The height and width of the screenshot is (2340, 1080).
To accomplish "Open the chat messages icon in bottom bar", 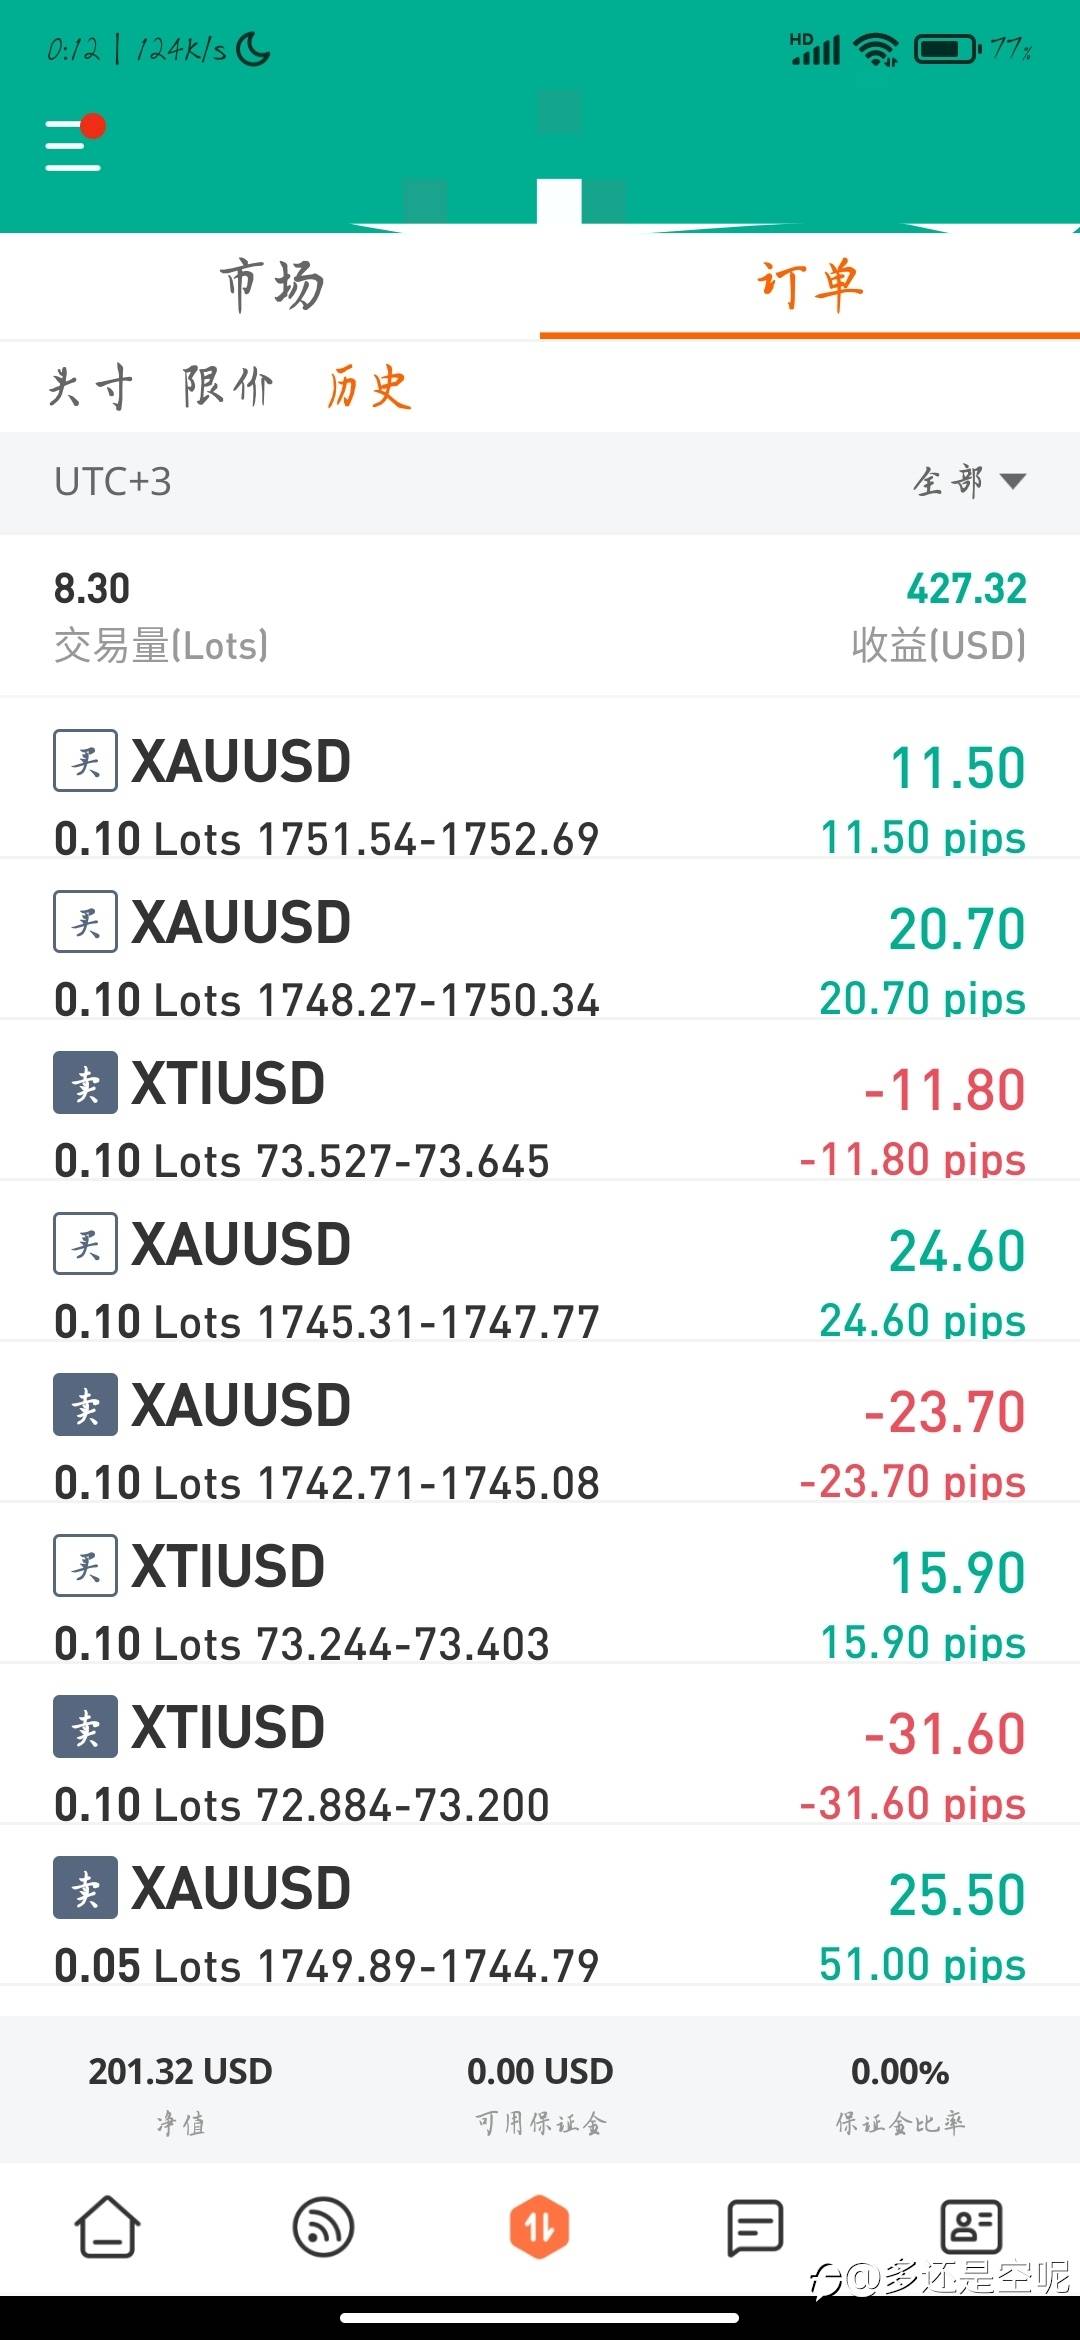I will [x=755, y=2228].
